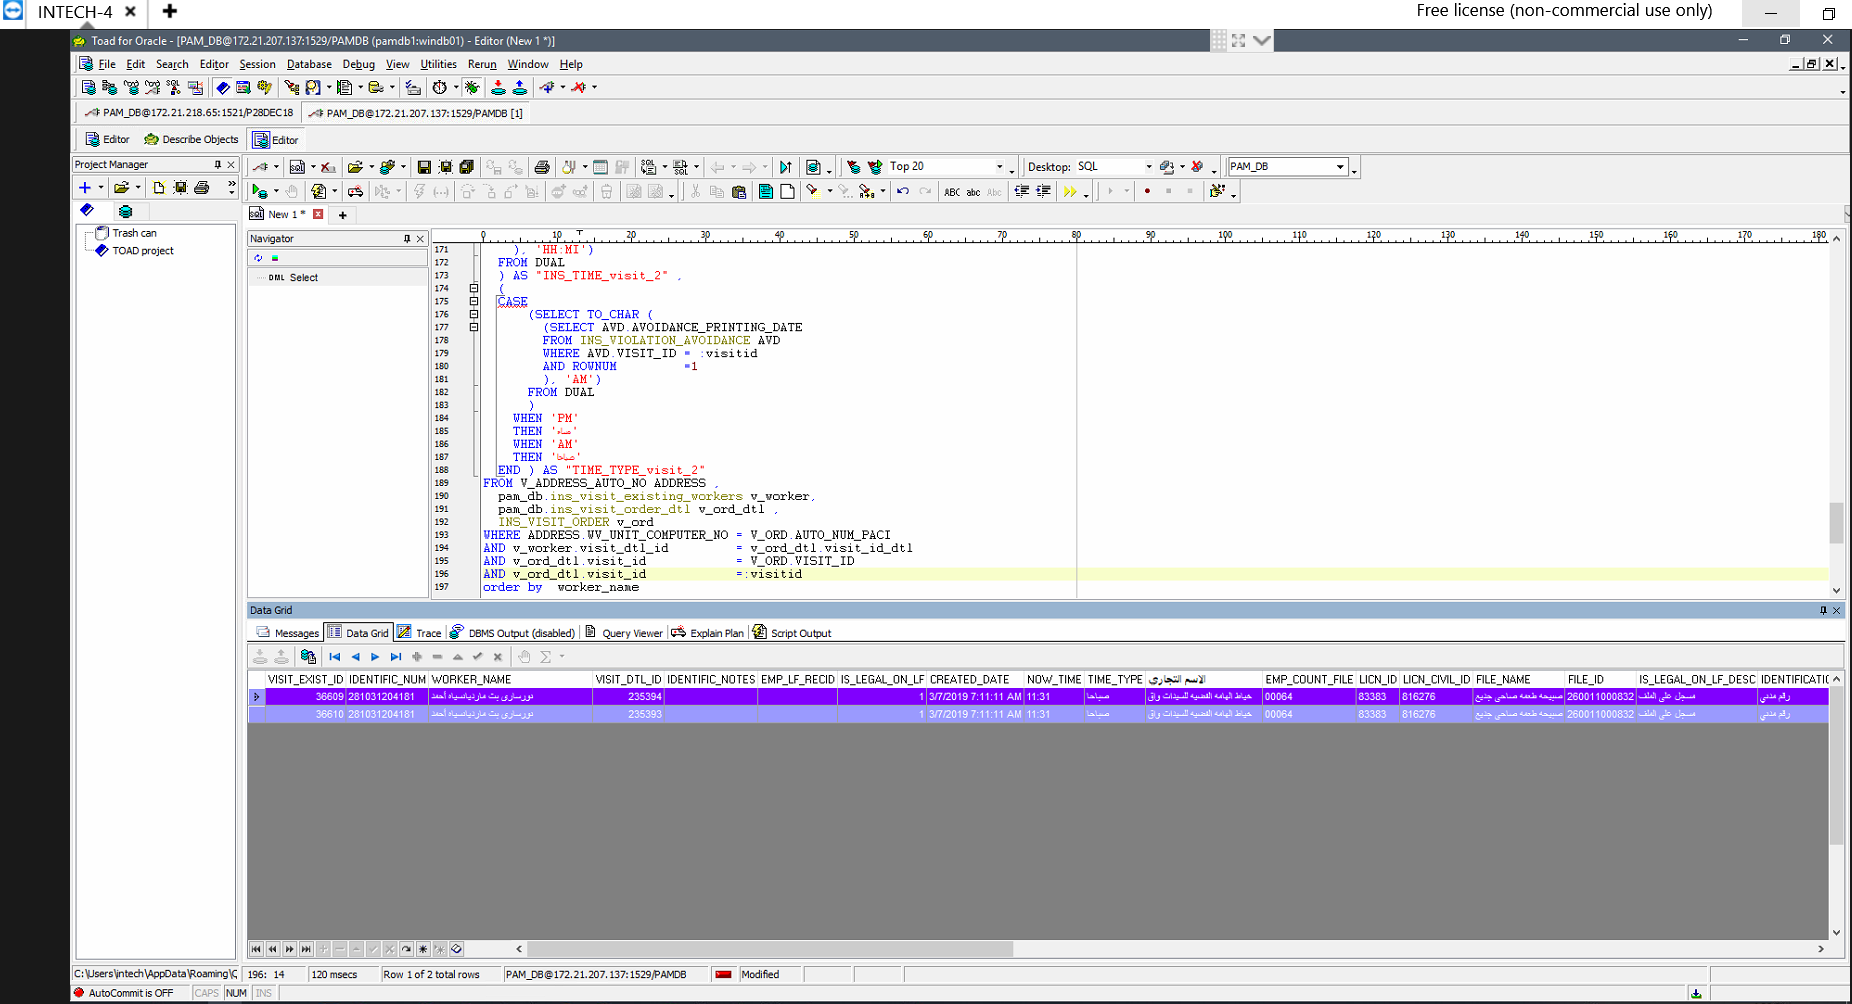
Task: Toggle pin on Navigator panel
Action: 407,239
